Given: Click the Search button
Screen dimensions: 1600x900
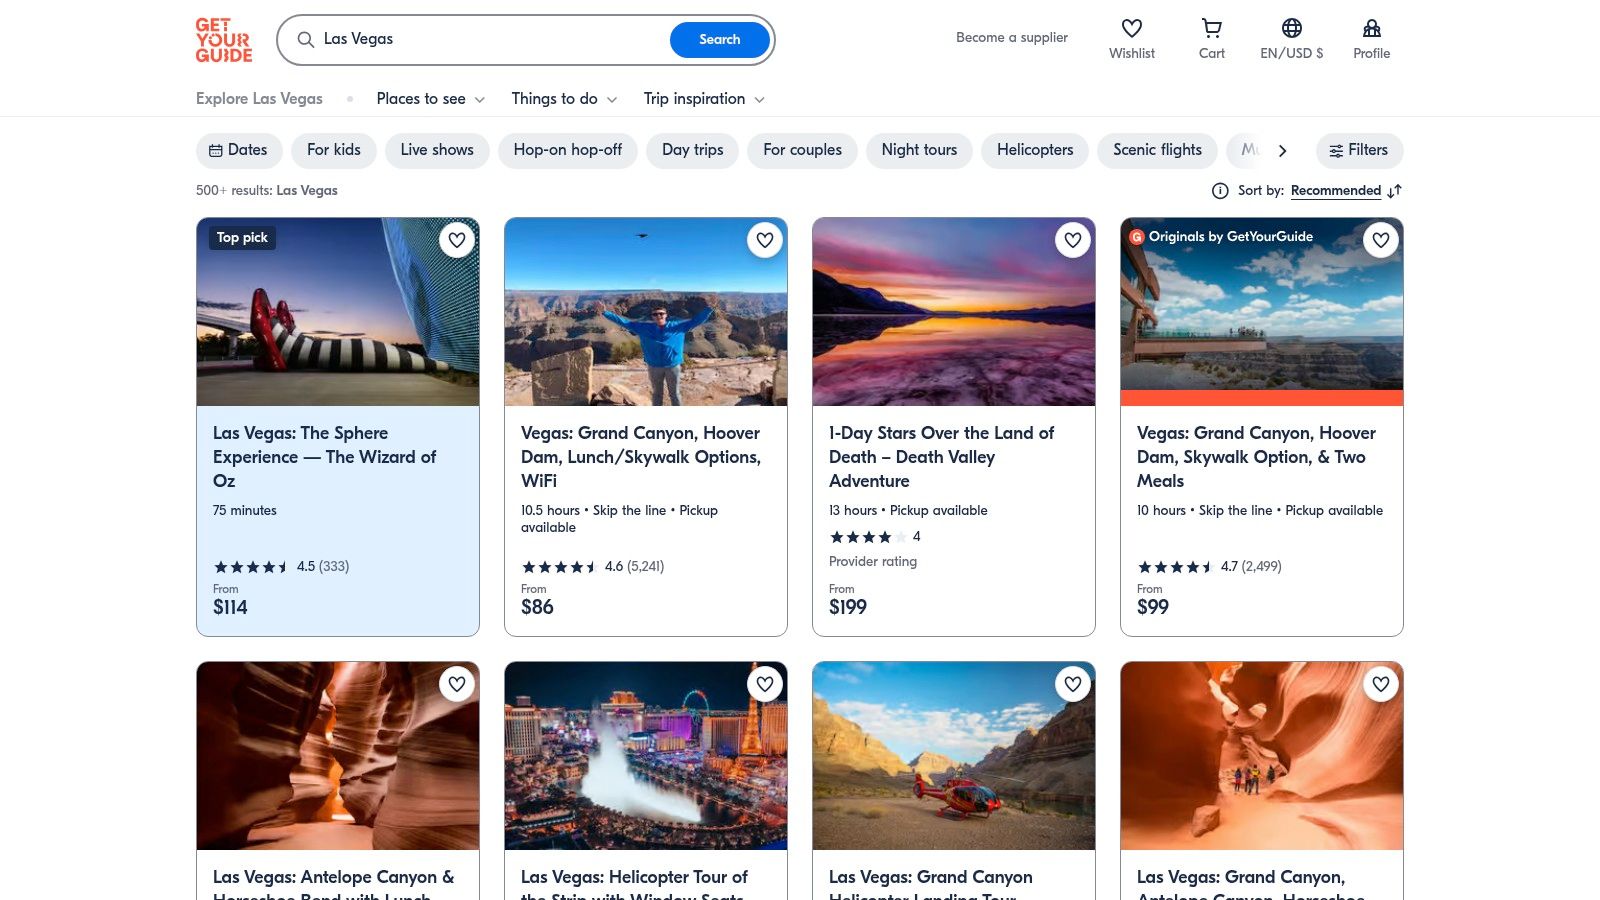Looking at the screenshot, I should tap(719, 40).
